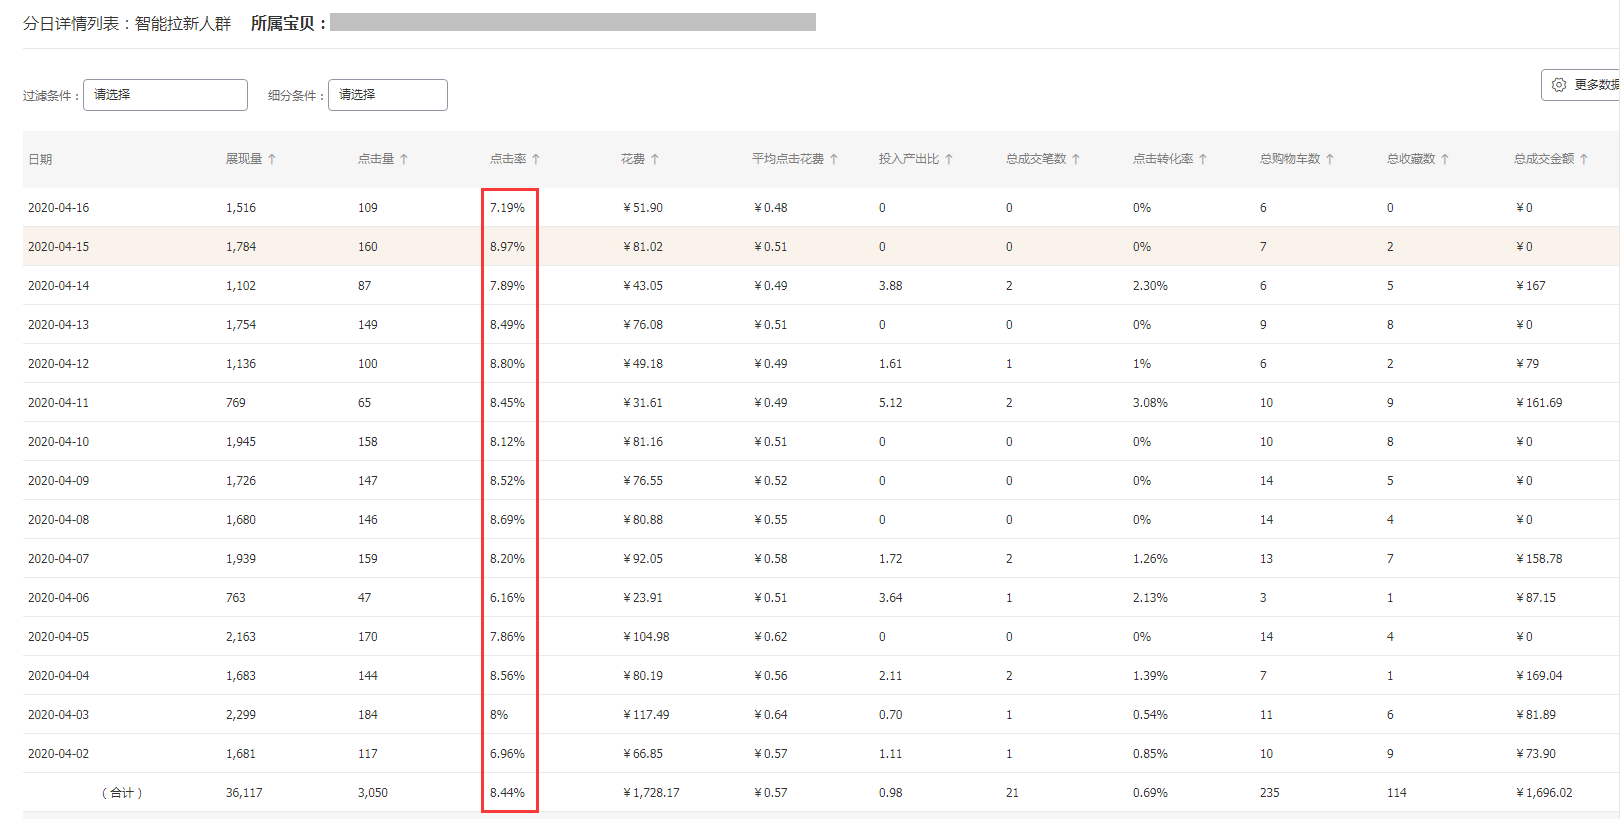Sort by 点击量 using arrow icon

(x=404, y=159)
